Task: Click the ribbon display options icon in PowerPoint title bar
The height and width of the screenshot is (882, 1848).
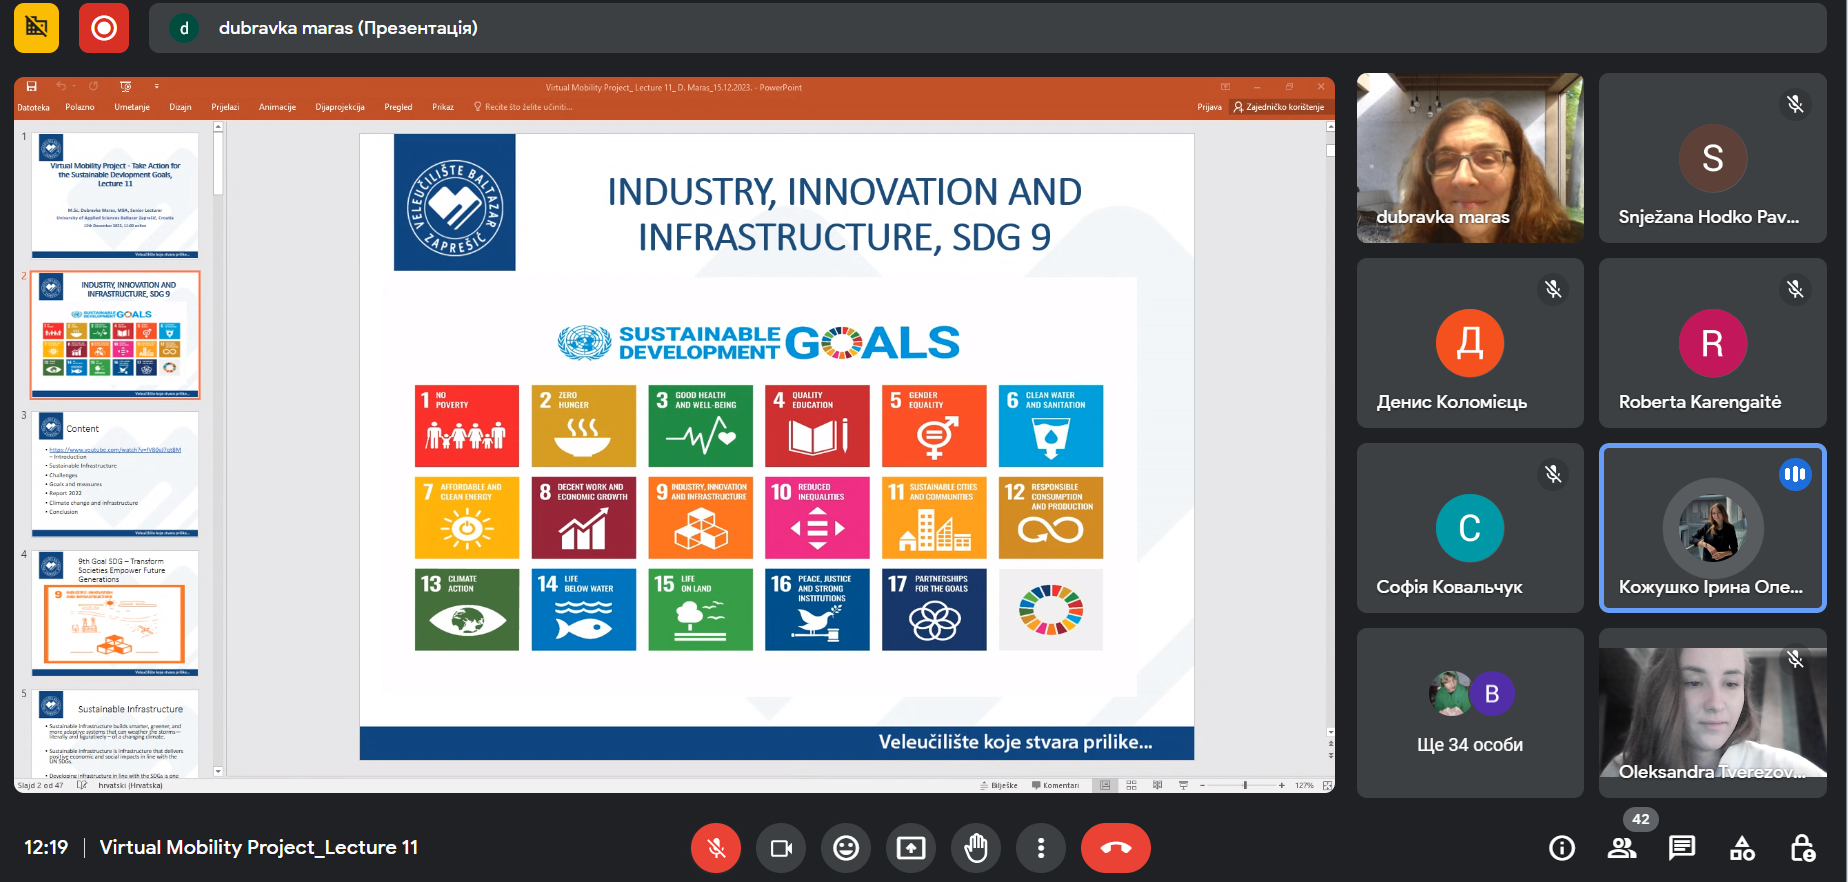Action: 1225,87
